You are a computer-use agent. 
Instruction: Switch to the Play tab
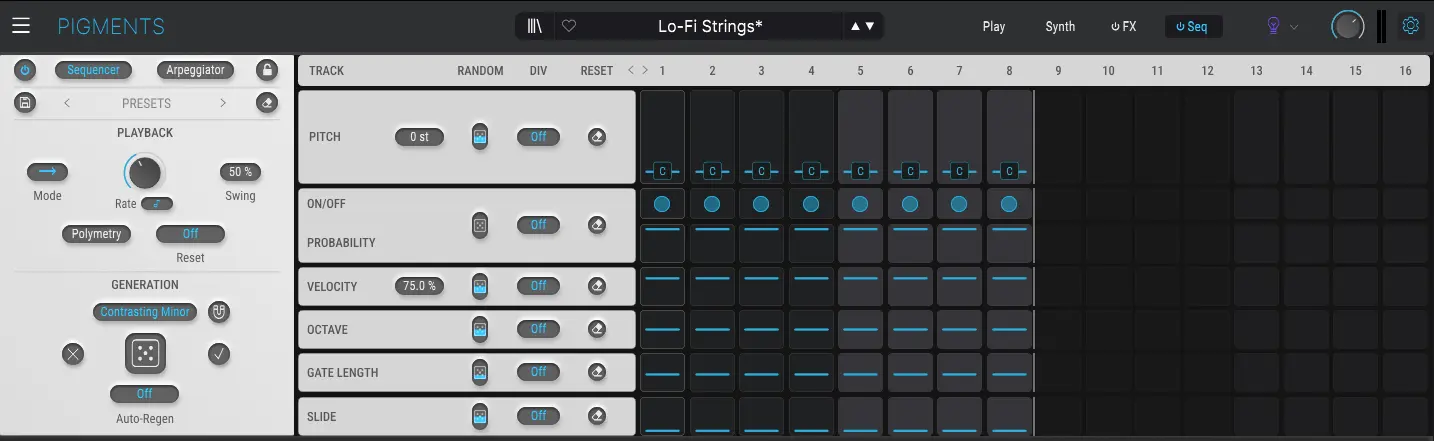click(994, 27)
